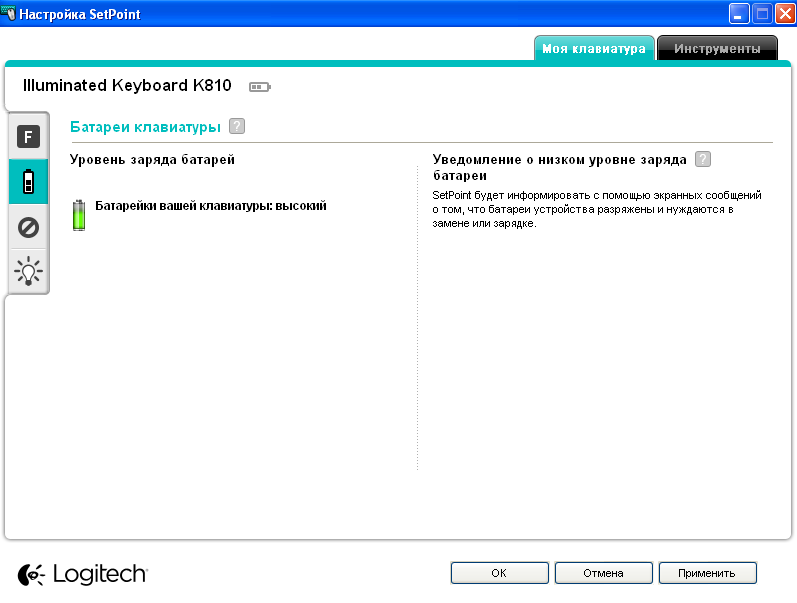Select the battery sidebar icon
Viewport: 797px width, 603px height.
pos(28,182)
